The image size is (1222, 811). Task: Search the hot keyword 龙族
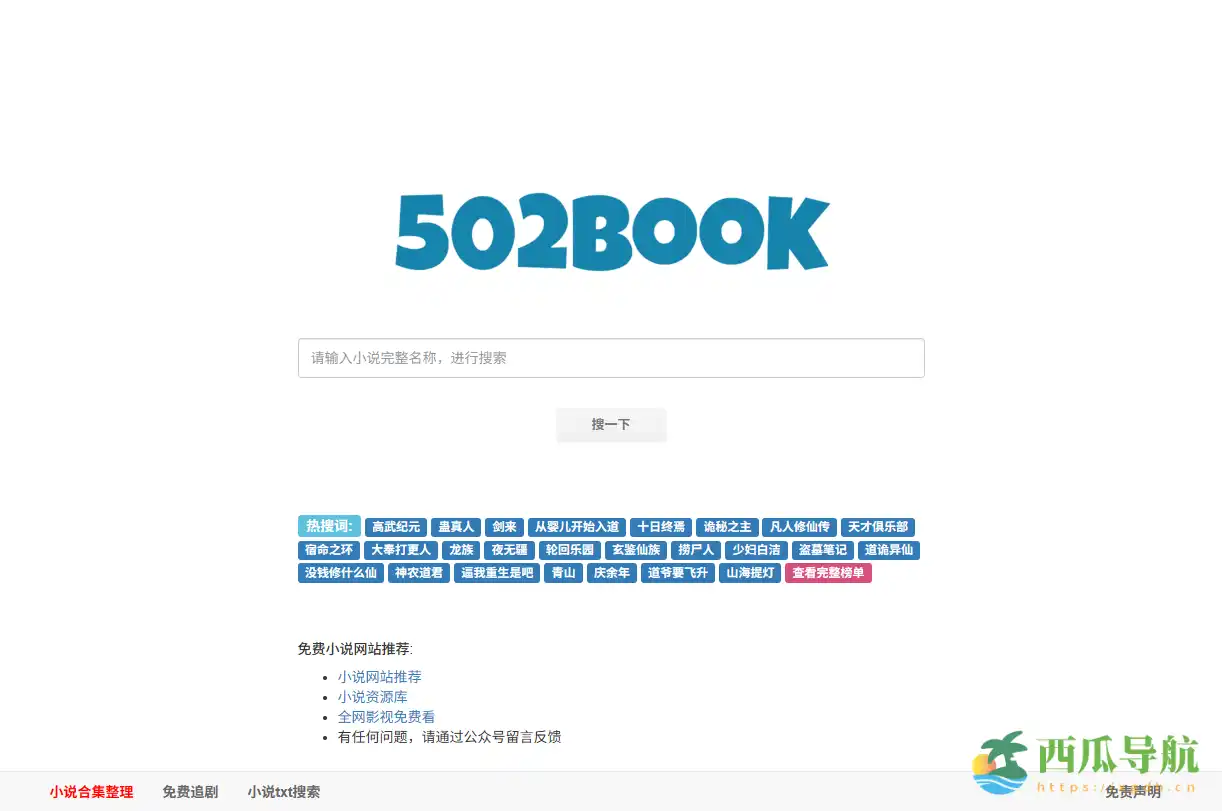click(460, 550)
